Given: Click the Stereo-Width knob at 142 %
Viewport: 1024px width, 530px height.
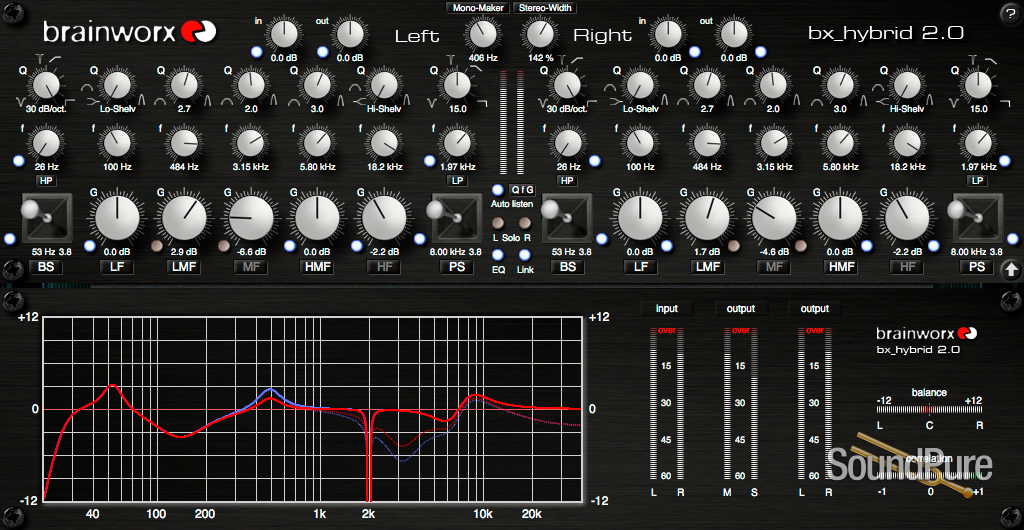Looking at the screenshot, I should click(539, 33).
